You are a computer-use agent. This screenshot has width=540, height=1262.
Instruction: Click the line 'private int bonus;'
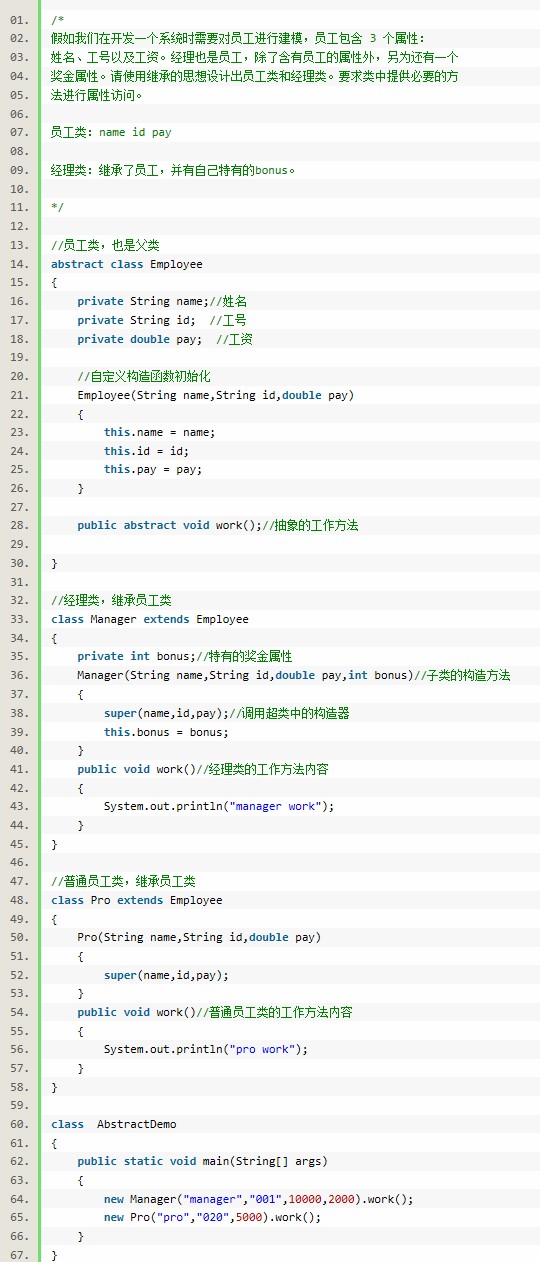pyautogui.click(x=185, y=657)
